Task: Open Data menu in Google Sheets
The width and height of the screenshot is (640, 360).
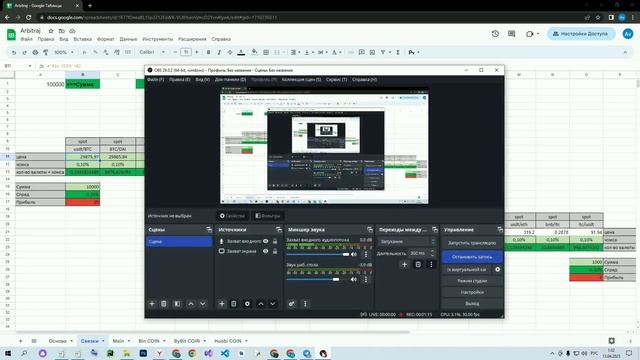Action: (x=128, y=39)
